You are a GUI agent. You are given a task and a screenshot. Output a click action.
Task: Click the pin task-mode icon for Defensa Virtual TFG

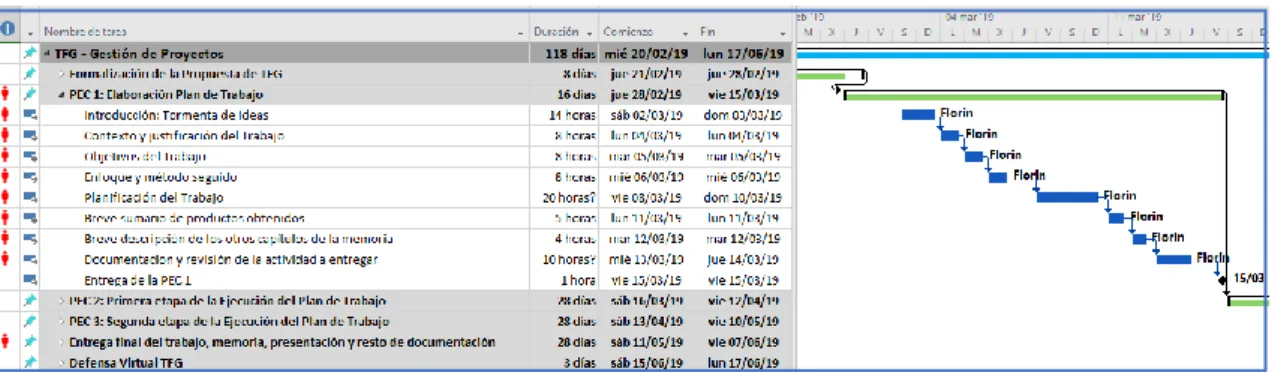[30, 362]
